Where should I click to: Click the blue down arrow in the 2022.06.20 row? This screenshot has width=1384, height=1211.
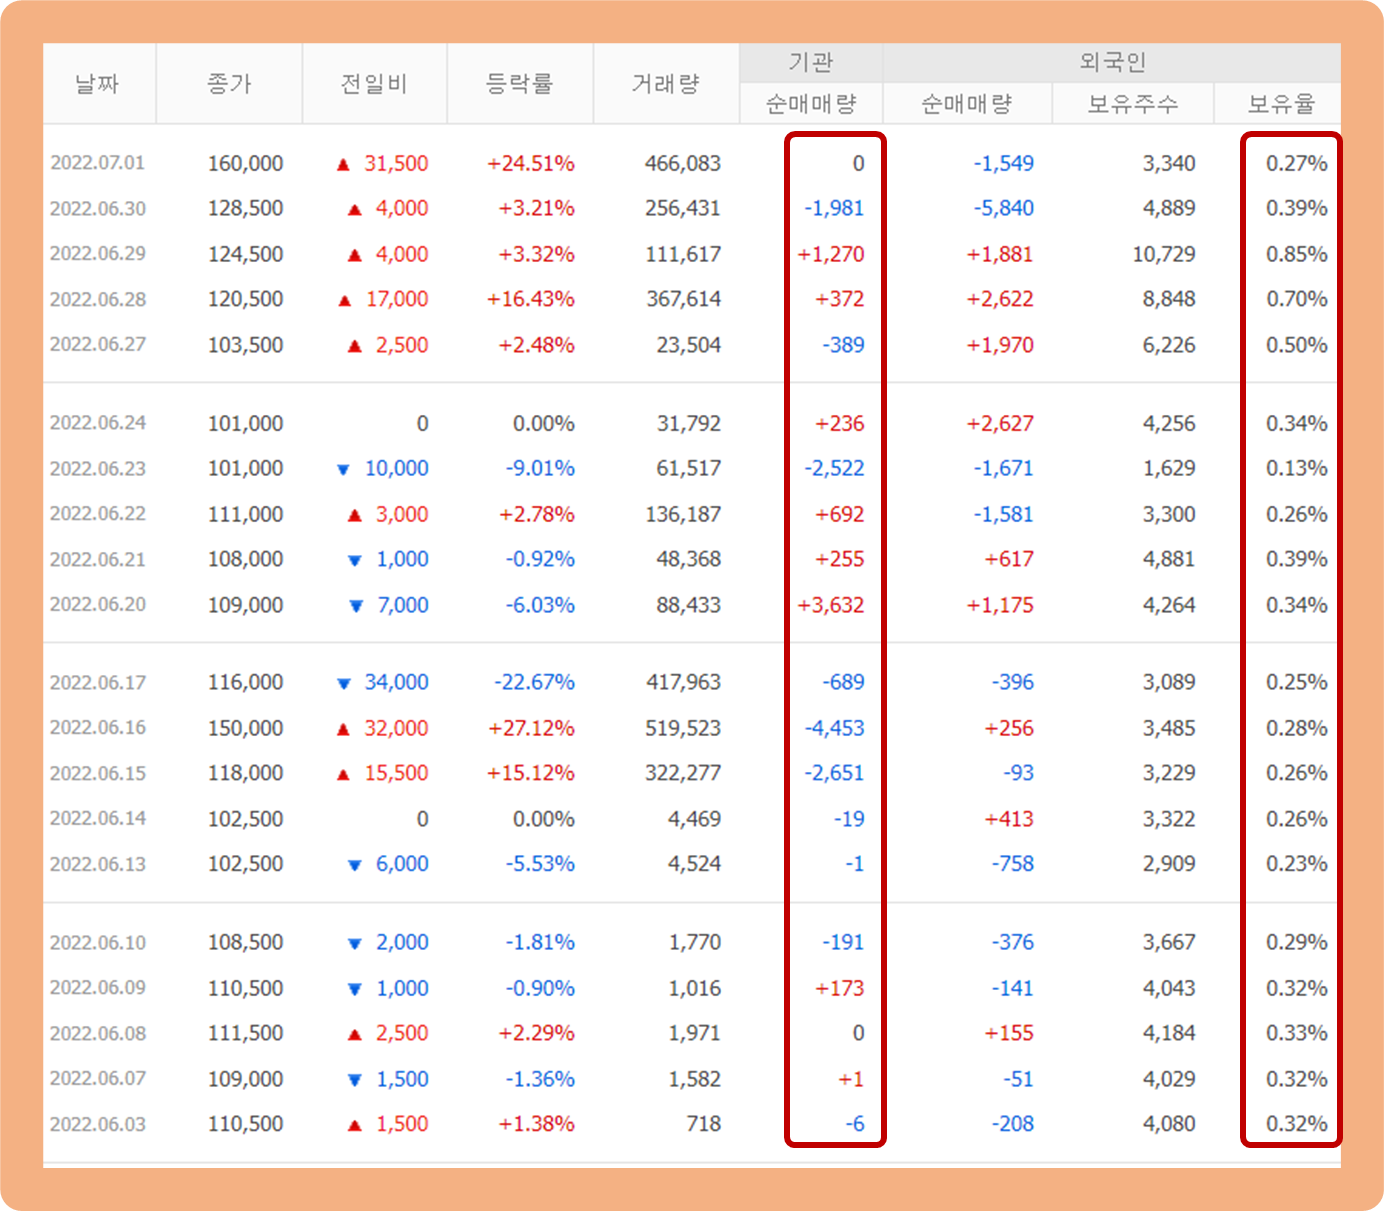(356, 606)
